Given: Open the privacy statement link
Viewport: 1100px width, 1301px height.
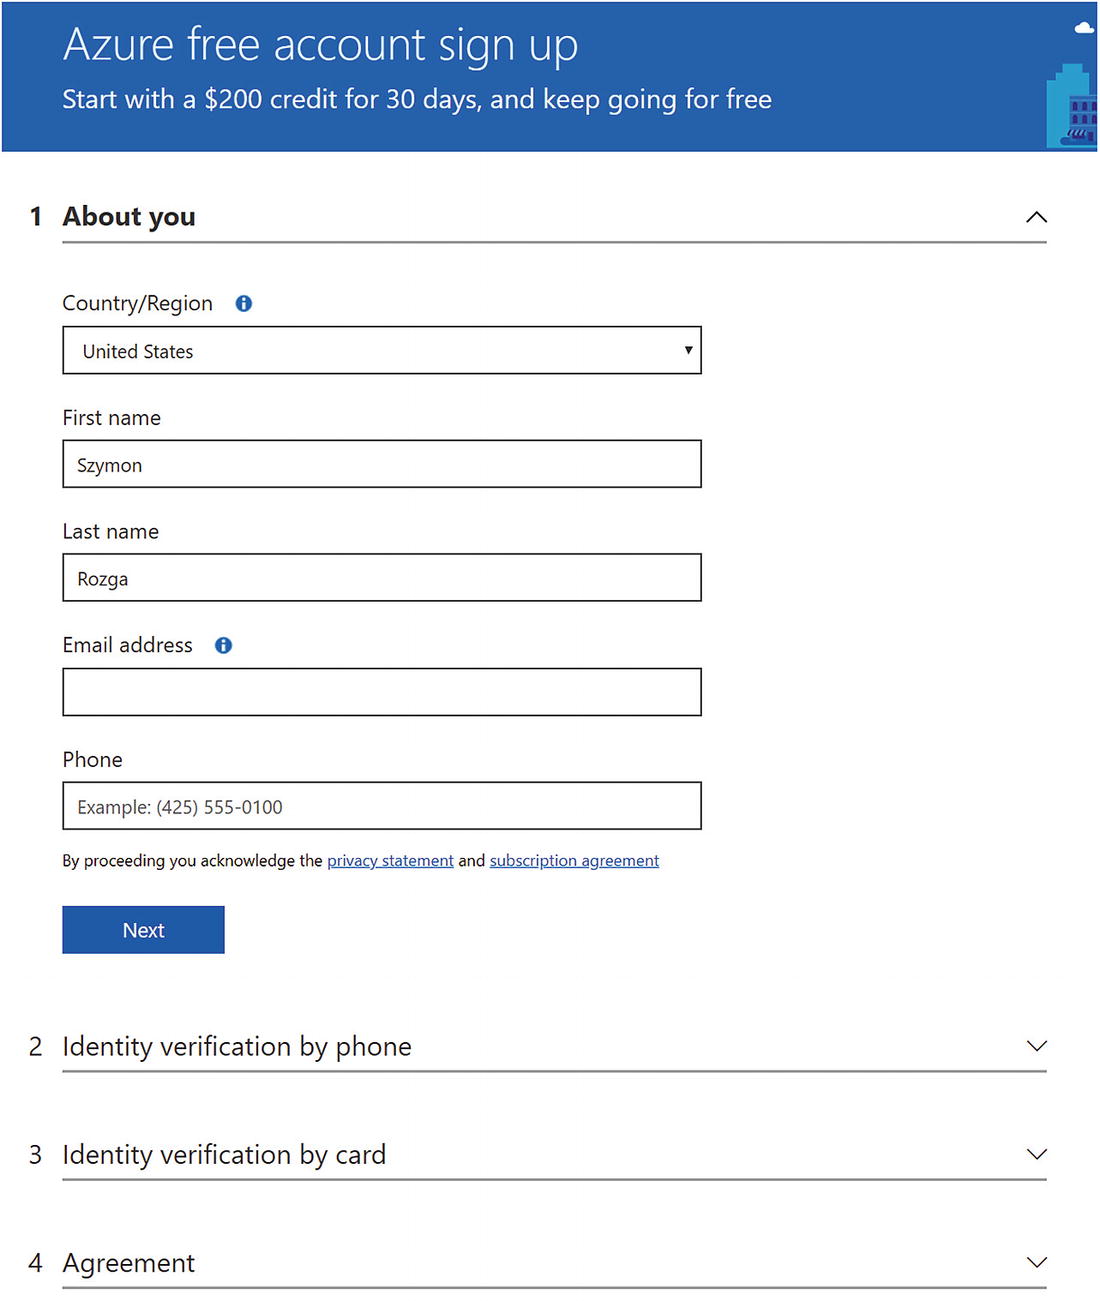Looking at the screenshot, I should 390,861.
